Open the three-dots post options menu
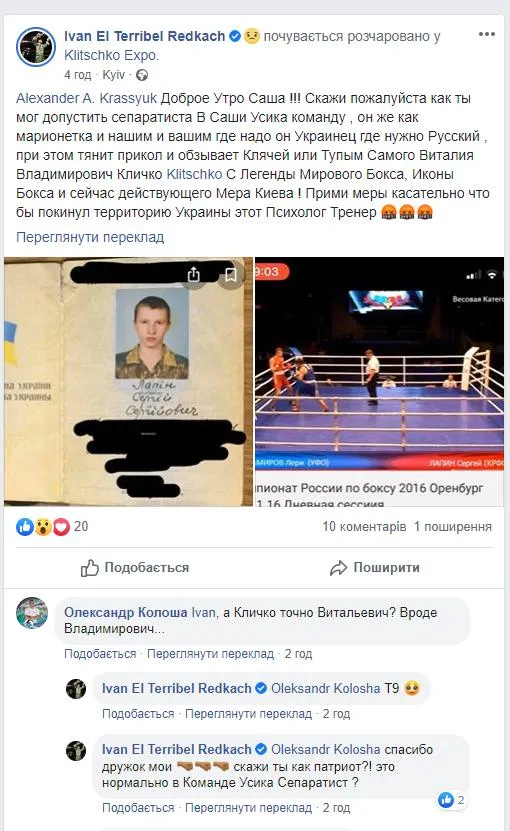This screenshot has height=831, width=510. (486, 34)
